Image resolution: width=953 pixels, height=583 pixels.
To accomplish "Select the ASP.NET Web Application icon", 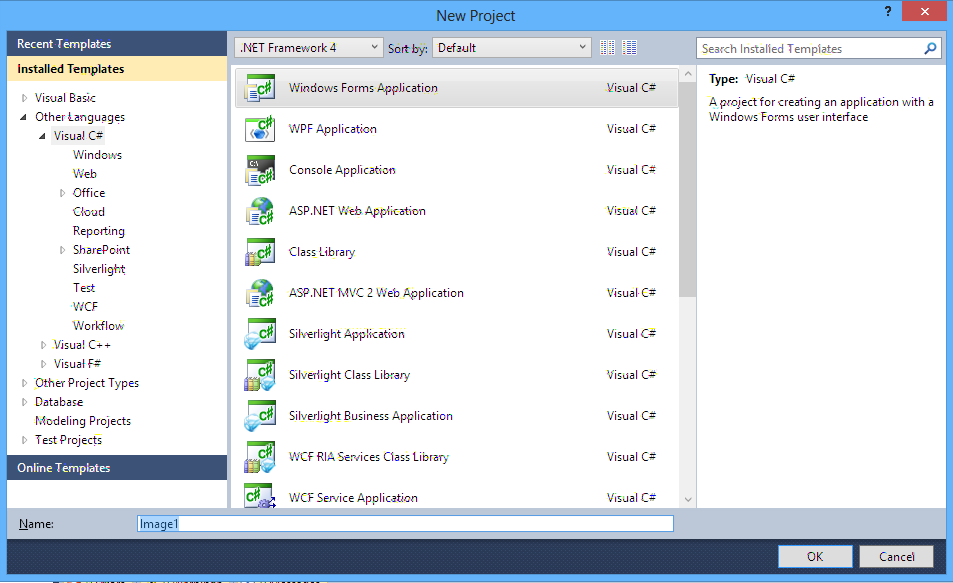I will click(x=259, y=210).
